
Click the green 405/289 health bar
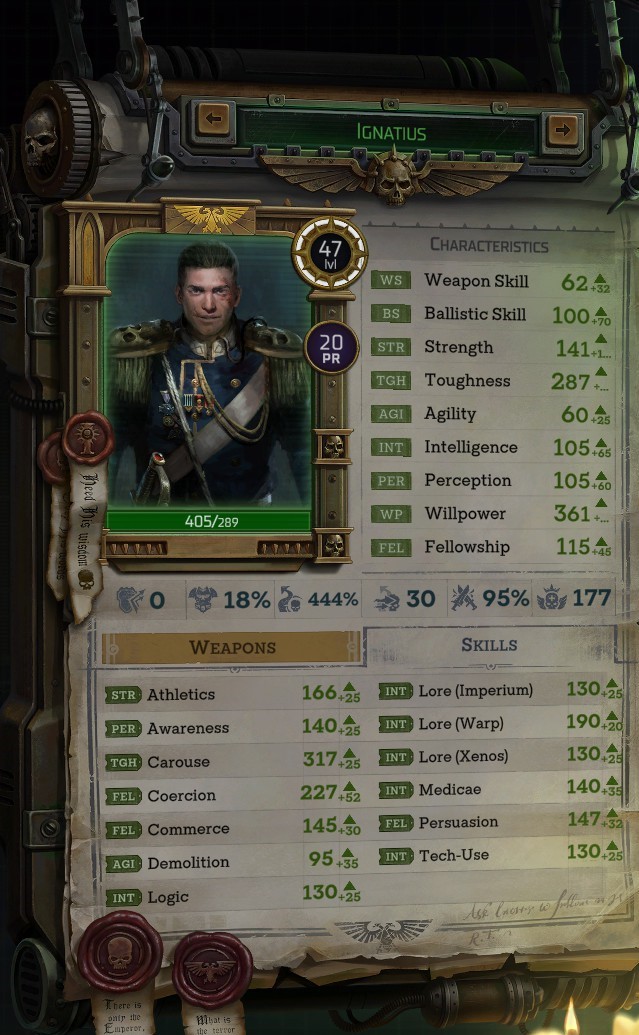point(209,521)
